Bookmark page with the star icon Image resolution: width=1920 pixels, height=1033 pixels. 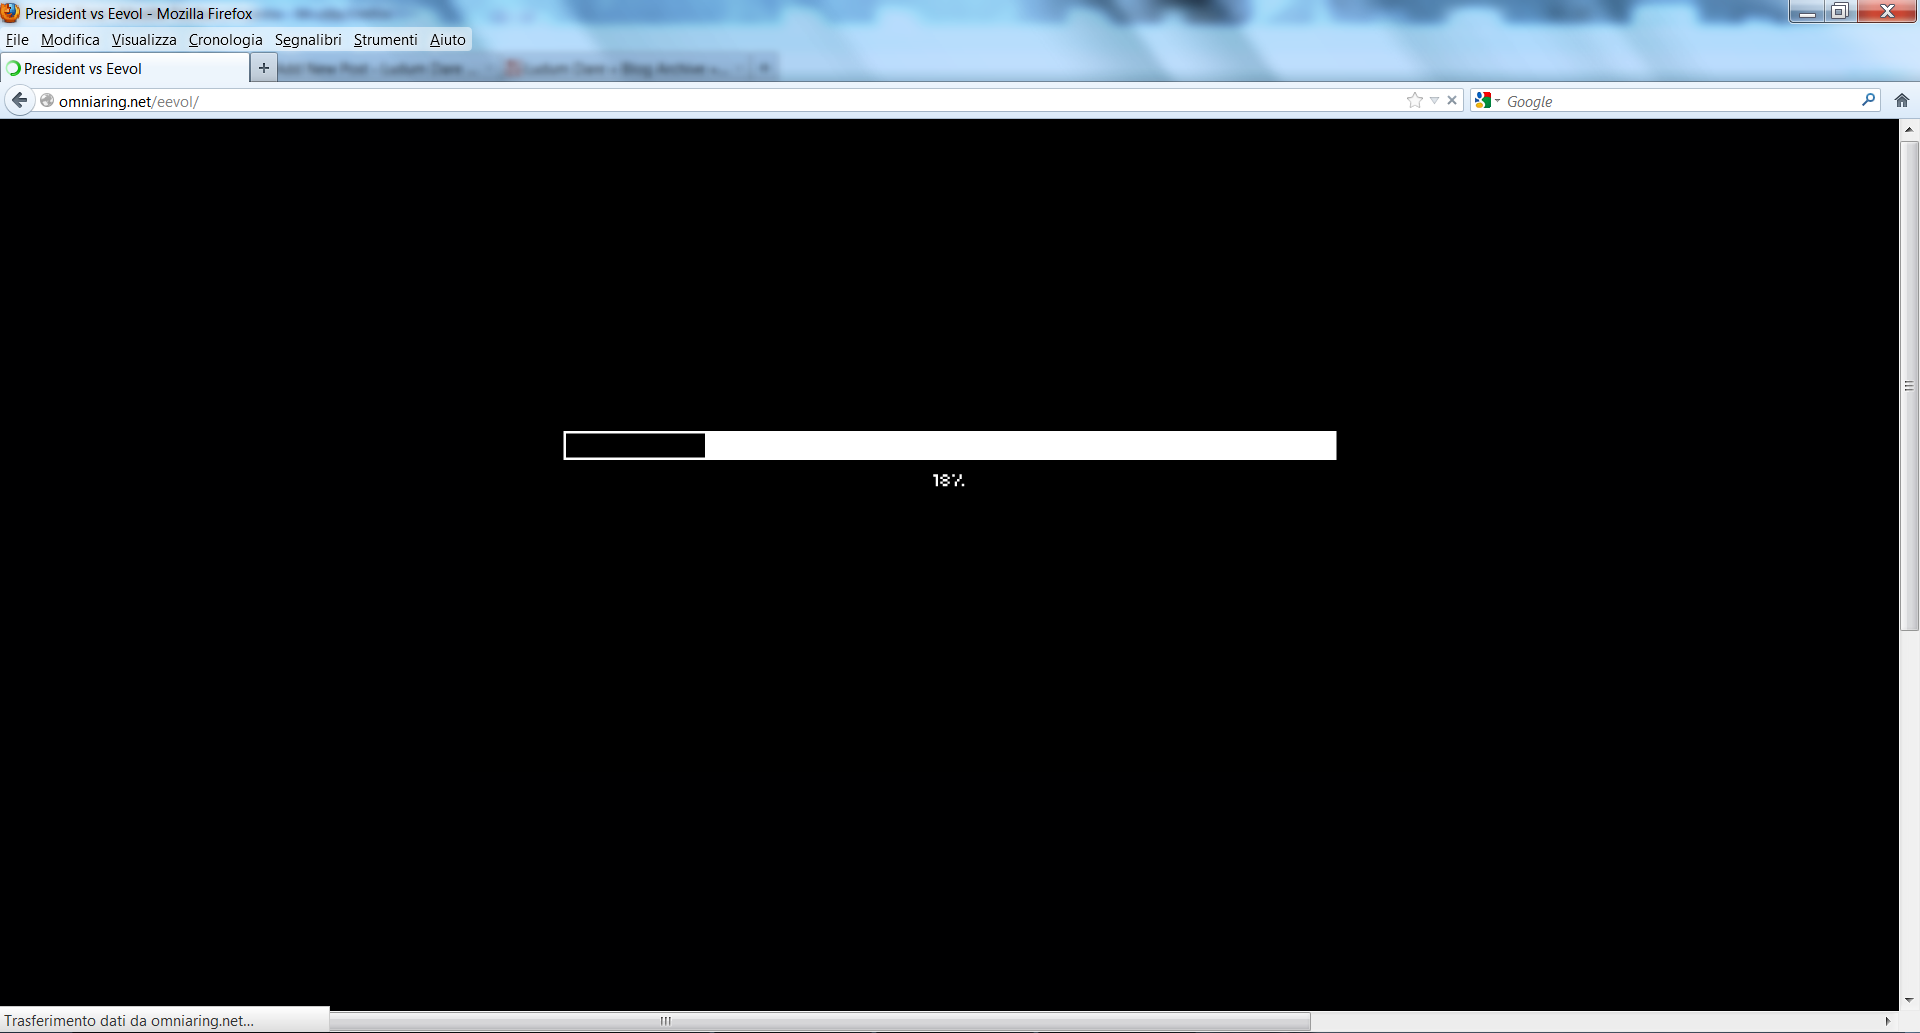(1414, 100)
